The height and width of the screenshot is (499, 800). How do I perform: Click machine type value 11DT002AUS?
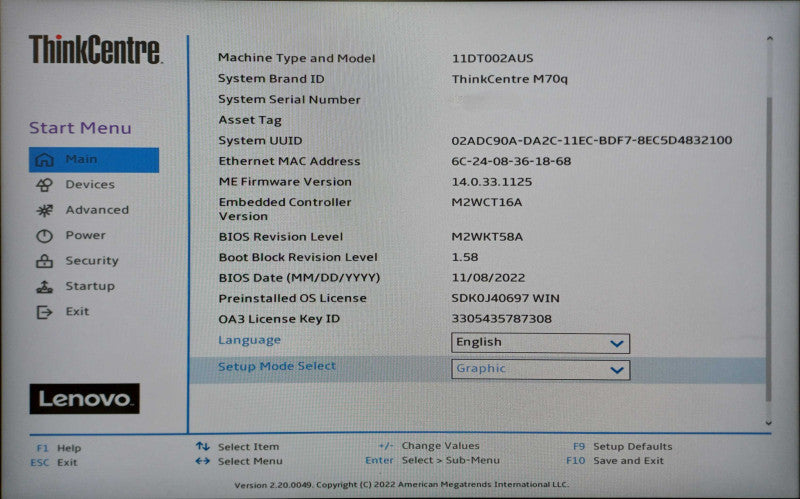[x=492, y=58]
